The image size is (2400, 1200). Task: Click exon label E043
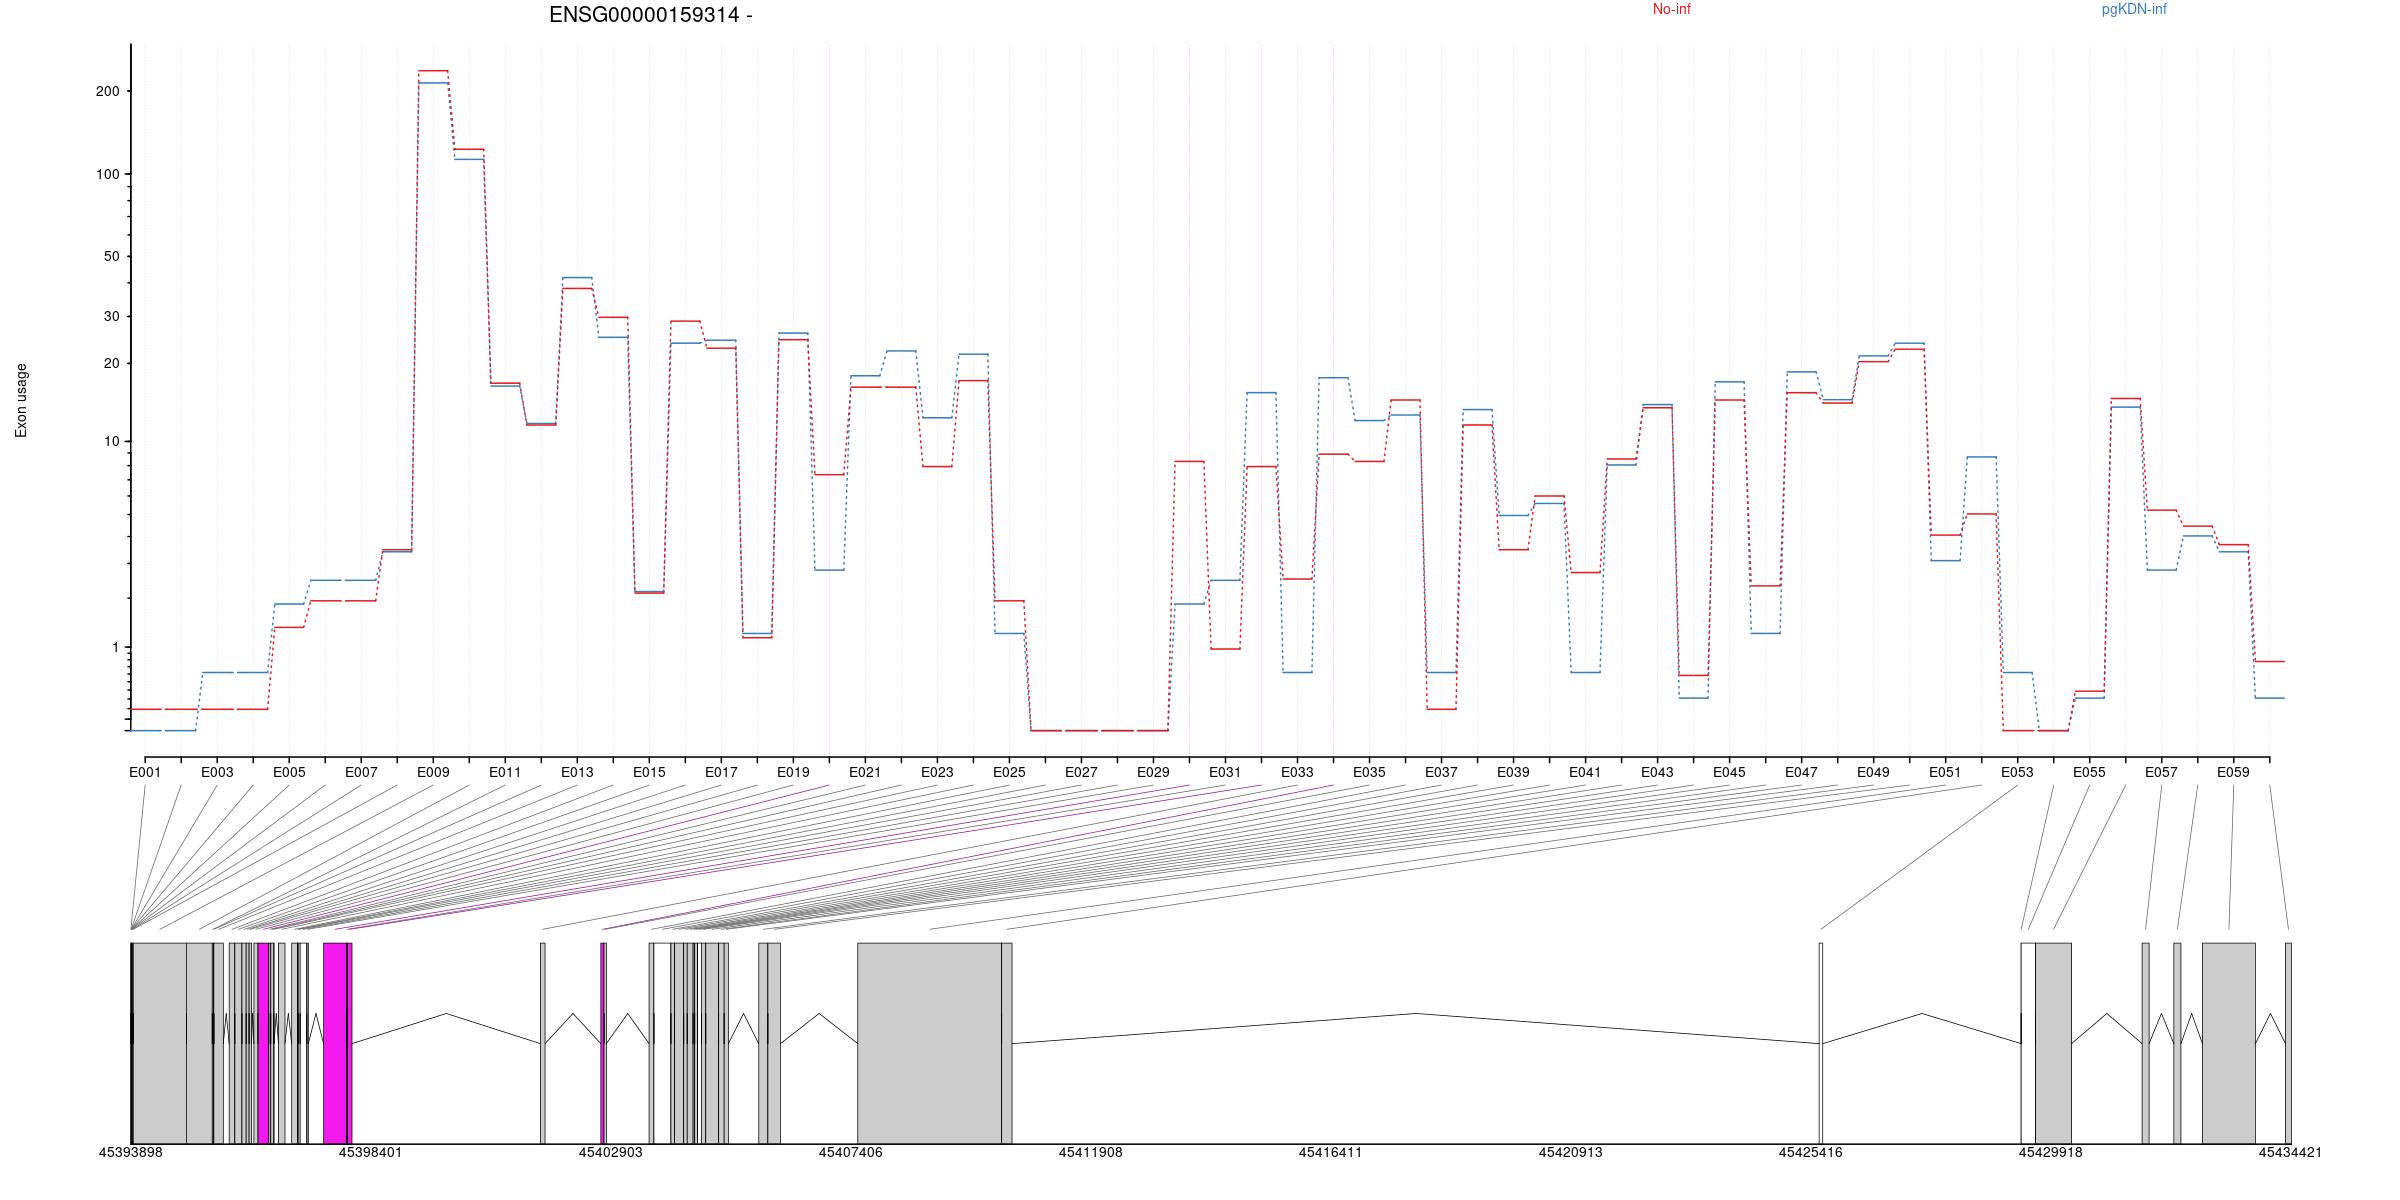[x=1657, y=772]
